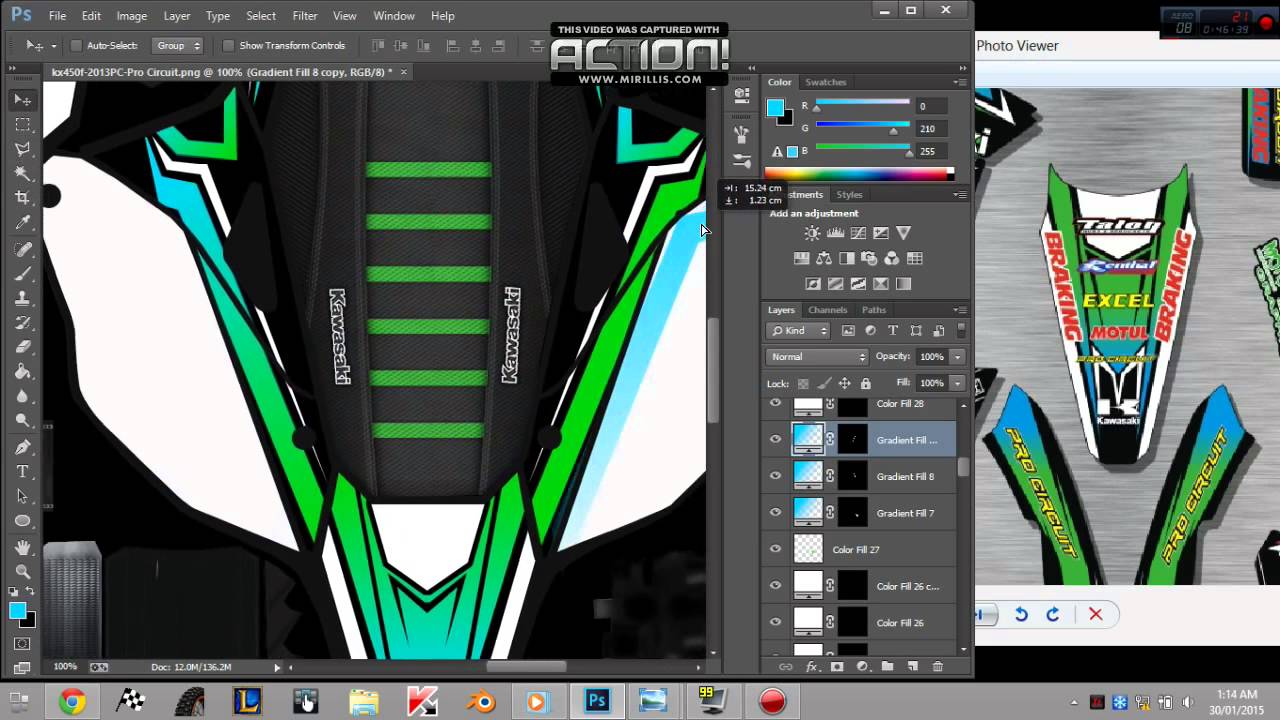Open the Fill slider dropdown arrow
1280x720 pixels.
tap(957, 383)
